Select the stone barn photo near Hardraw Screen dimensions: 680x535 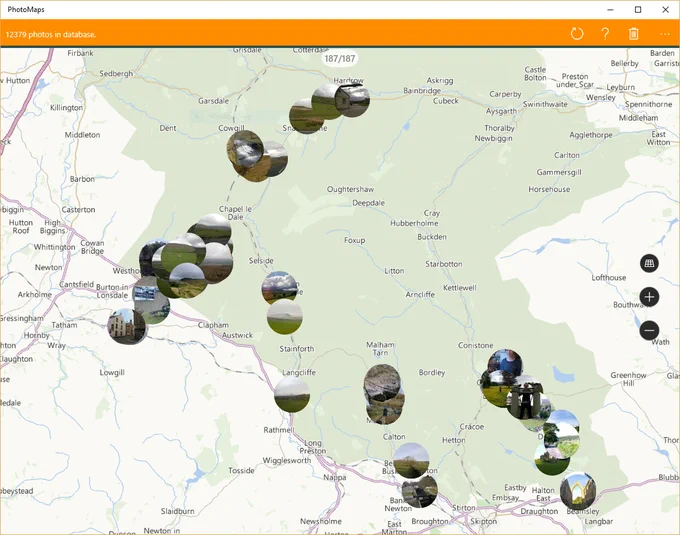(352, 100)
